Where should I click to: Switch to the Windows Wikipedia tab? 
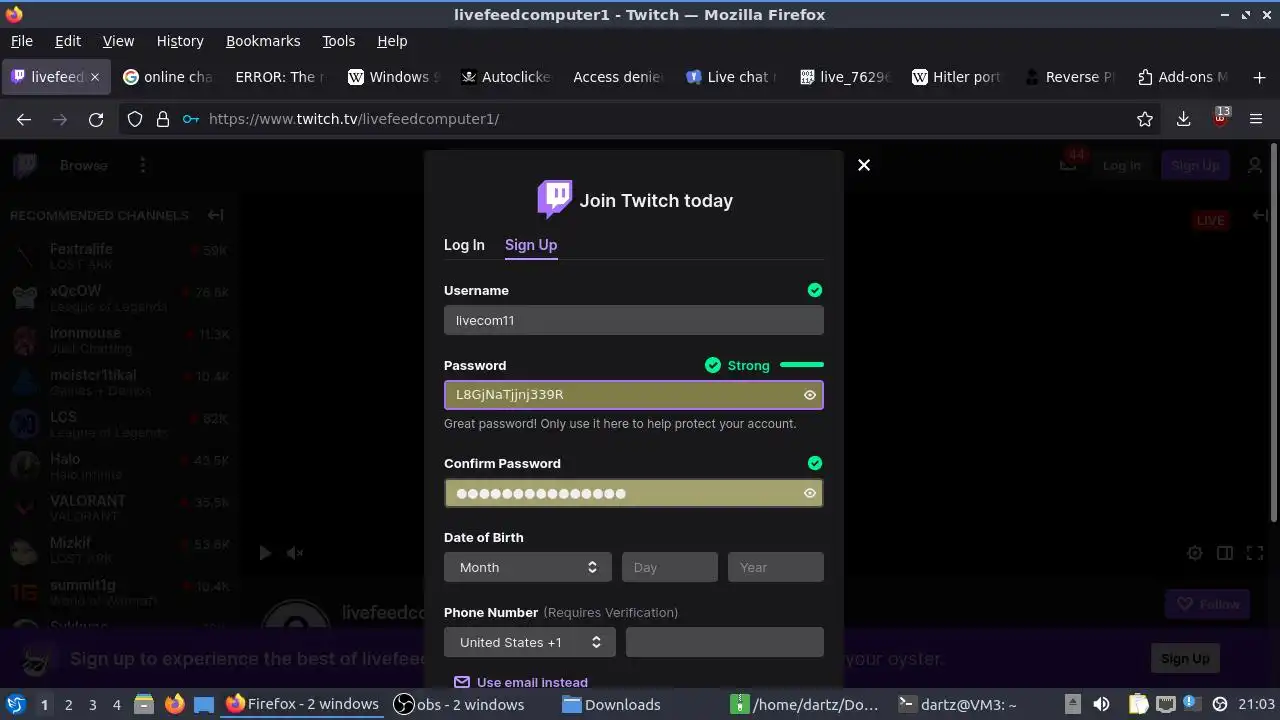[x=393, y=77]
